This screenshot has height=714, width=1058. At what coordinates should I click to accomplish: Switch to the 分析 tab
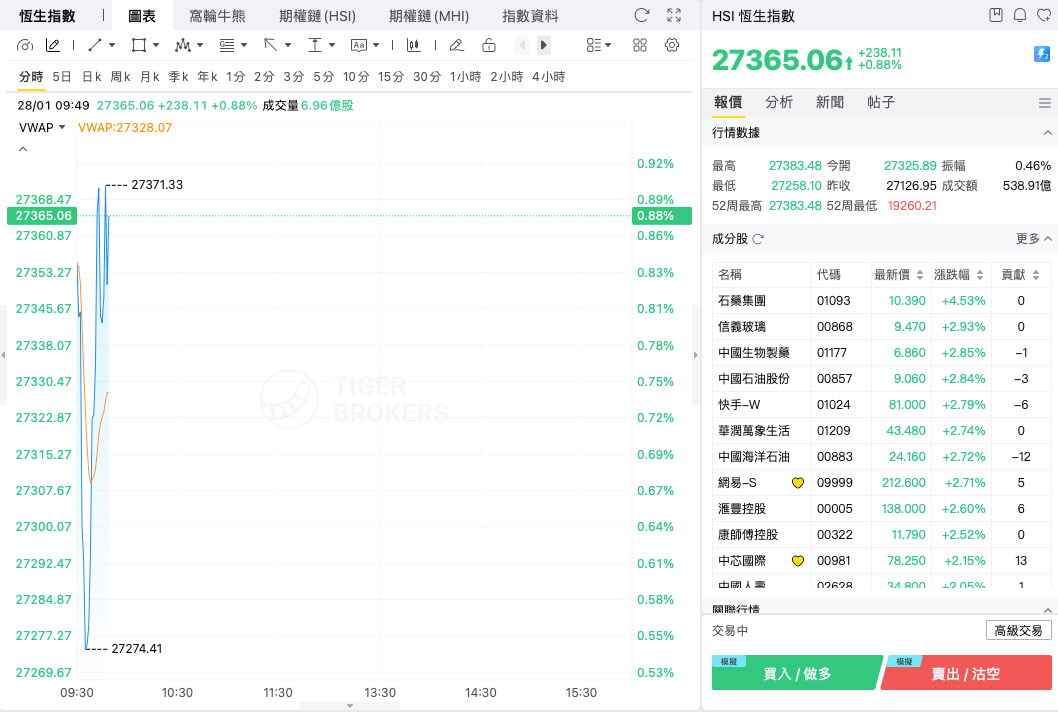click(779, 102)
